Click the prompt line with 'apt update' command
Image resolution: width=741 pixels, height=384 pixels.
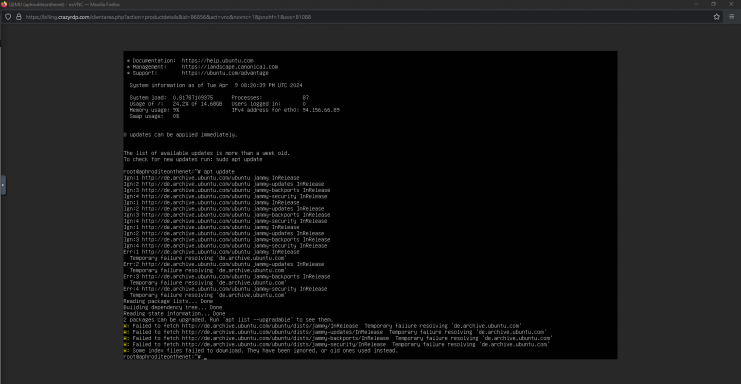(x=179, y=171)
